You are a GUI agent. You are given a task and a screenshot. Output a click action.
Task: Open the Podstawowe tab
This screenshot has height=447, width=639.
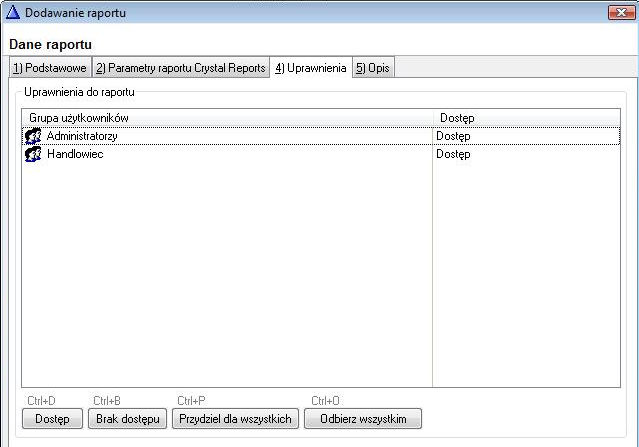[49, 68]
